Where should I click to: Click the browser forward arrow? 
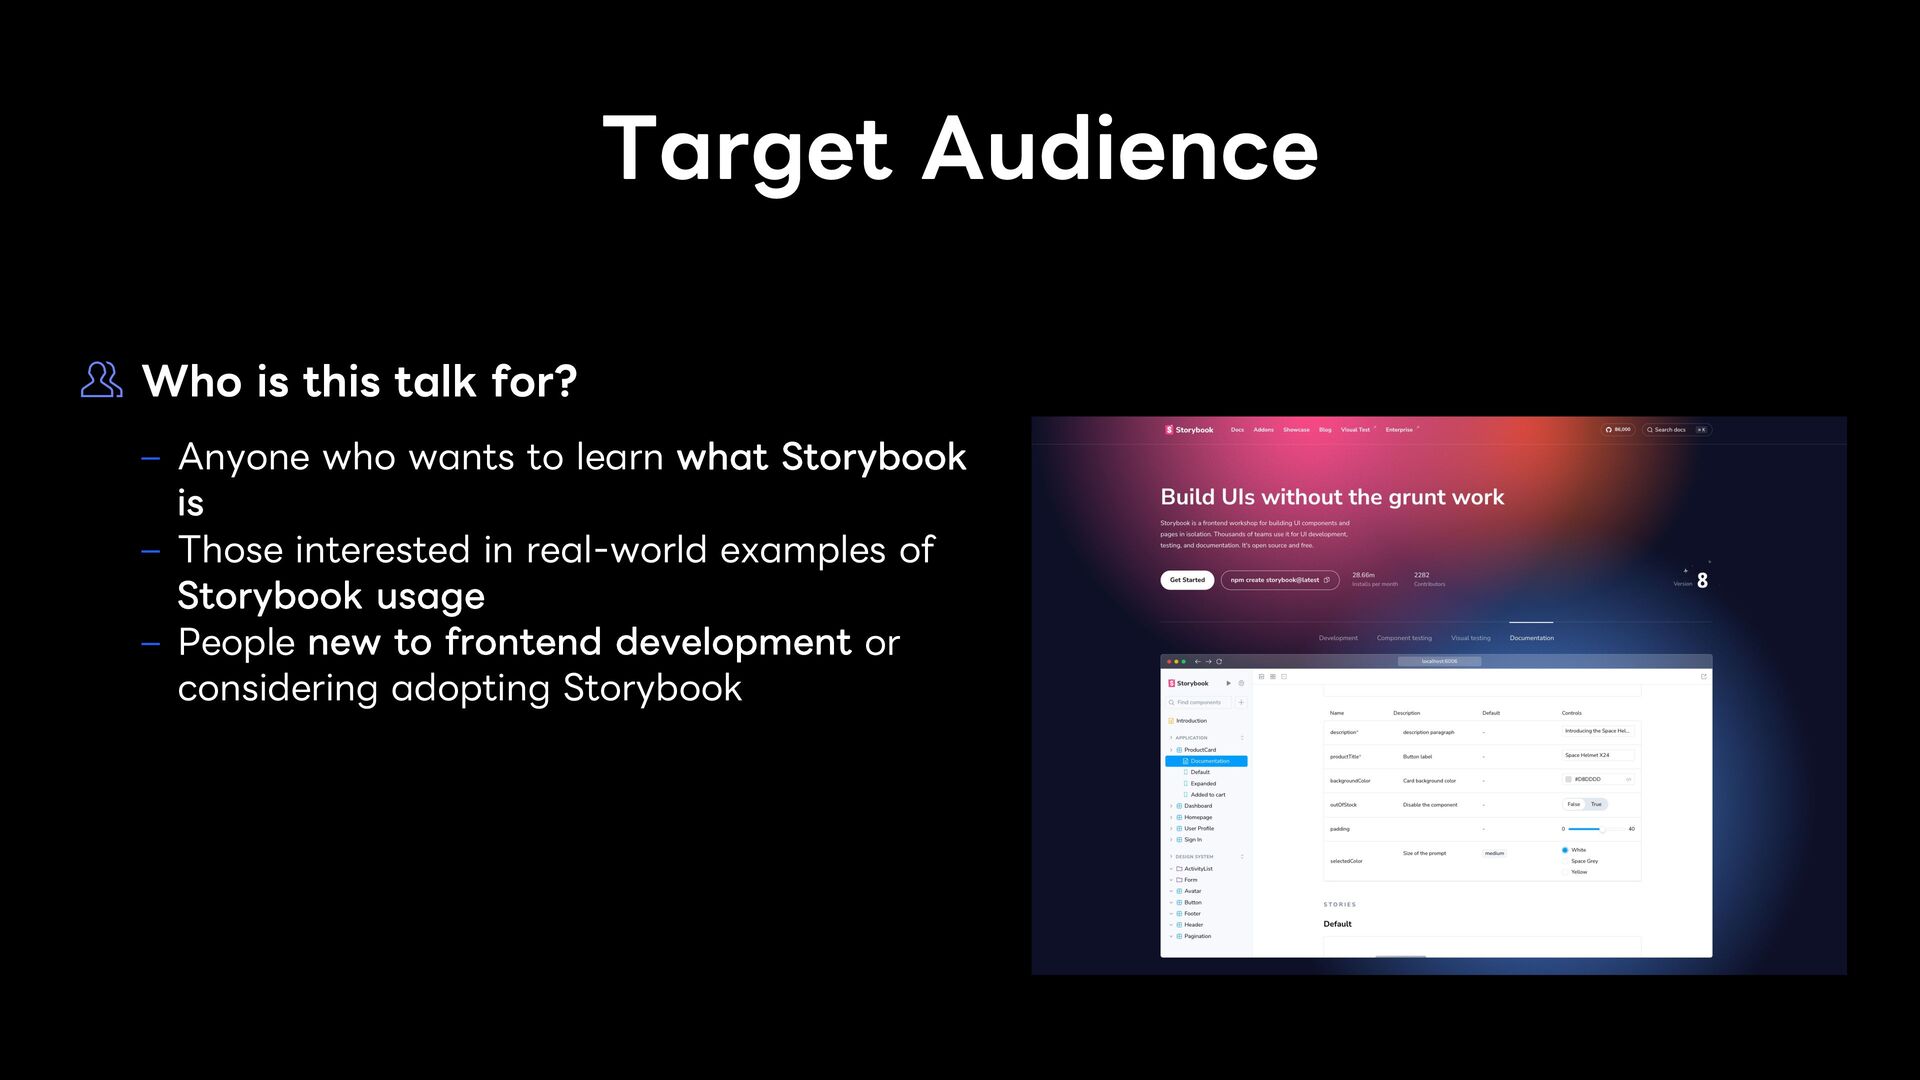click(1208, 661)
